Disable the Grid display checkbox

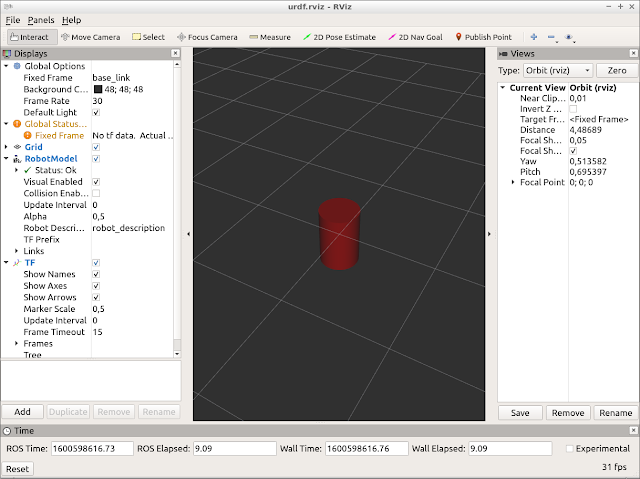coord(96,147)
